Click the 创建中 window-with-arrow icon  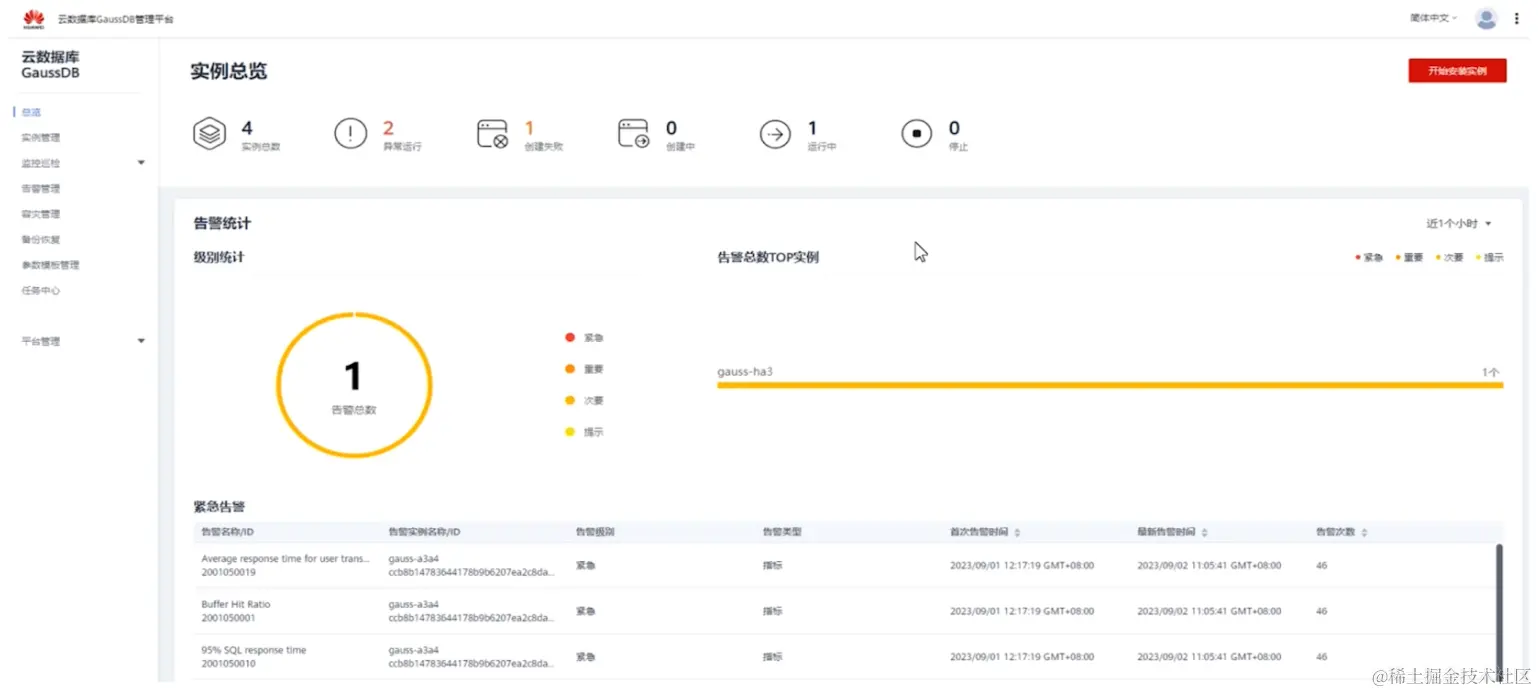coord(634,134)
